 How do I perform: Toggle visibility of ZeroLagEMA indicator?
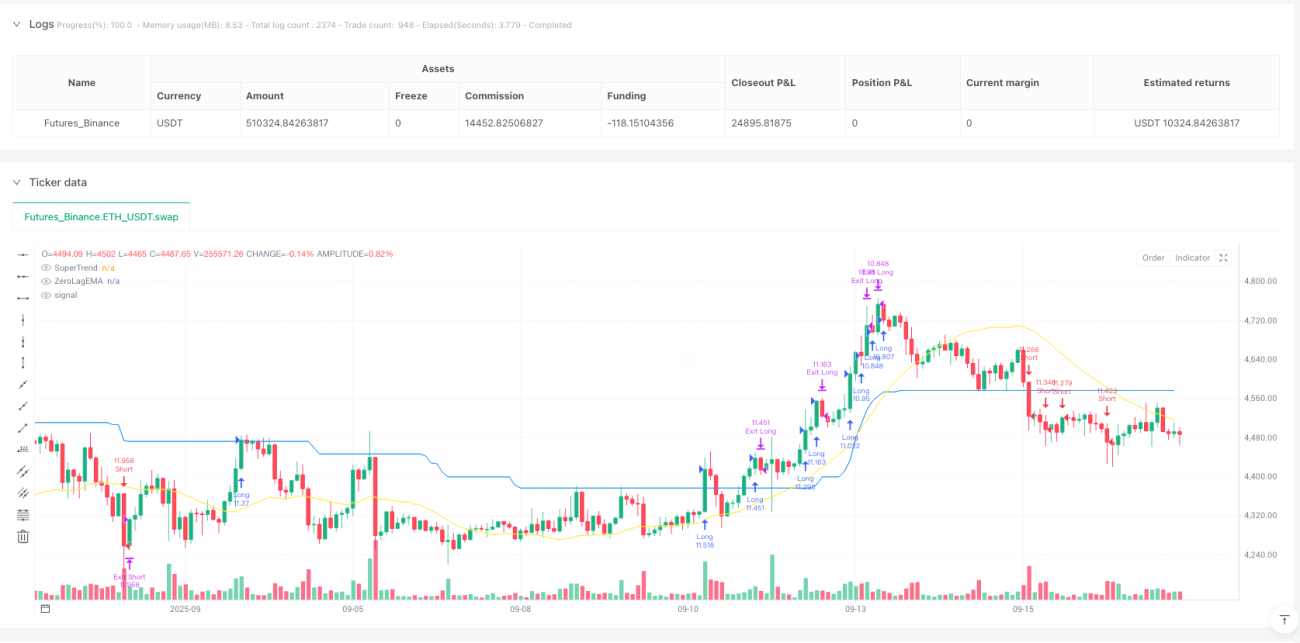(x=46, y=281)
